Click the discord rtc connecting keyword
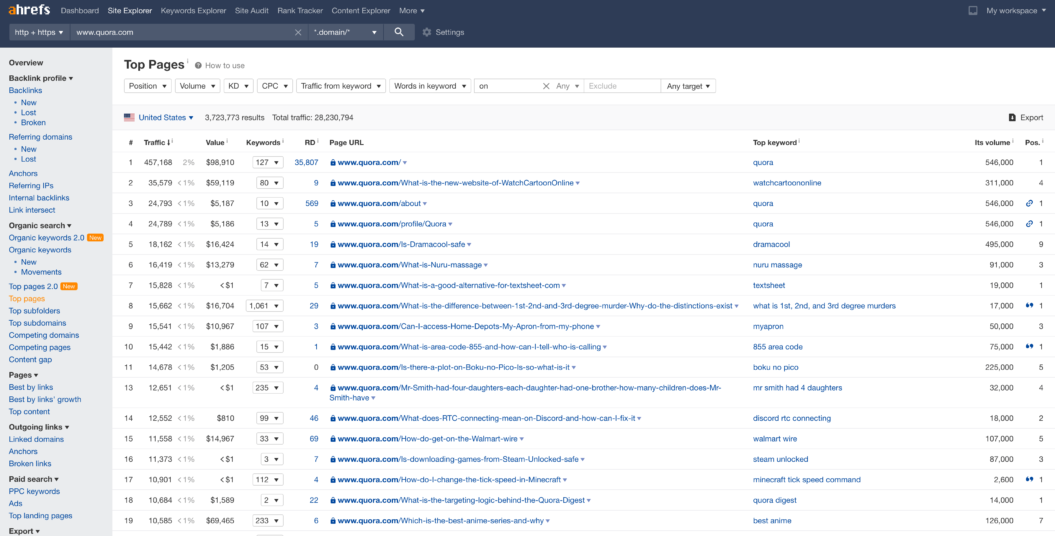 [792, 418]
